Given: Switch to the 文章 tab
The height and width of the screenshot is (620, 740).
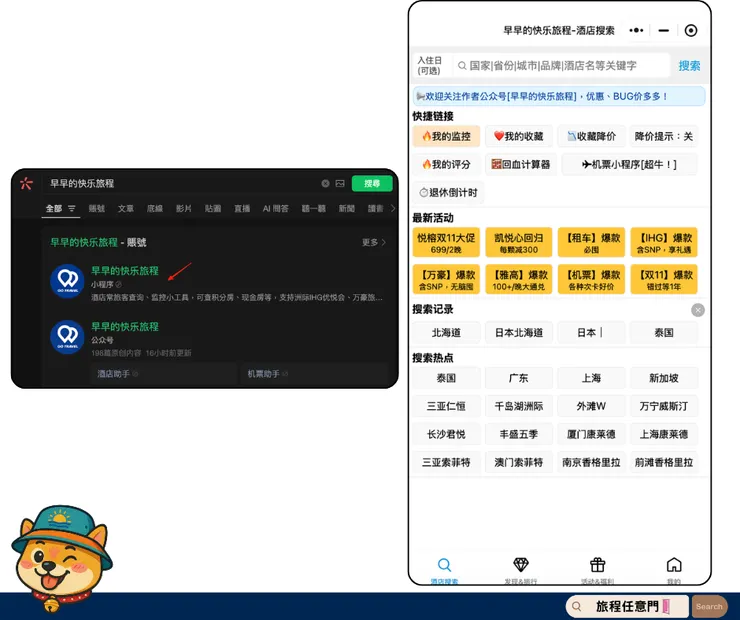Looking at the screenshot, I should point(126,209).
